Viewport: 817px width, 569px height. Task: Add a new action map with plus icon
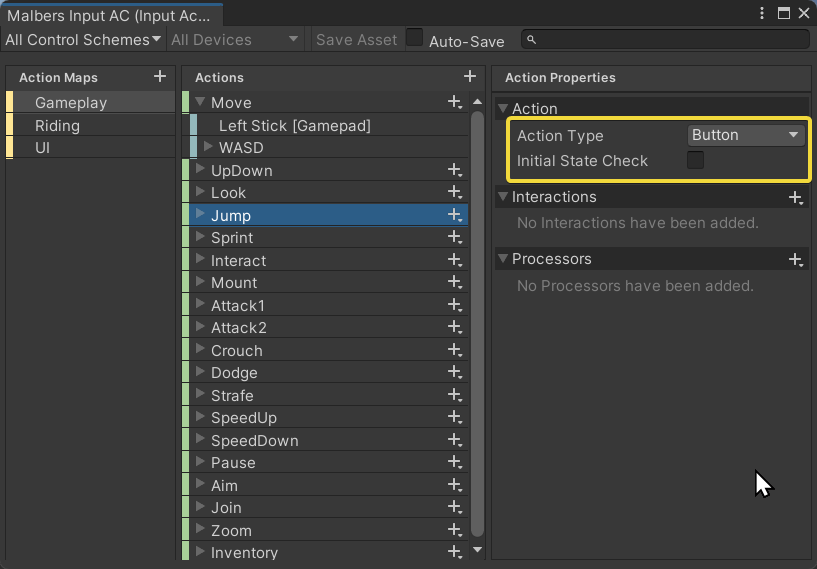coord(160,77)
